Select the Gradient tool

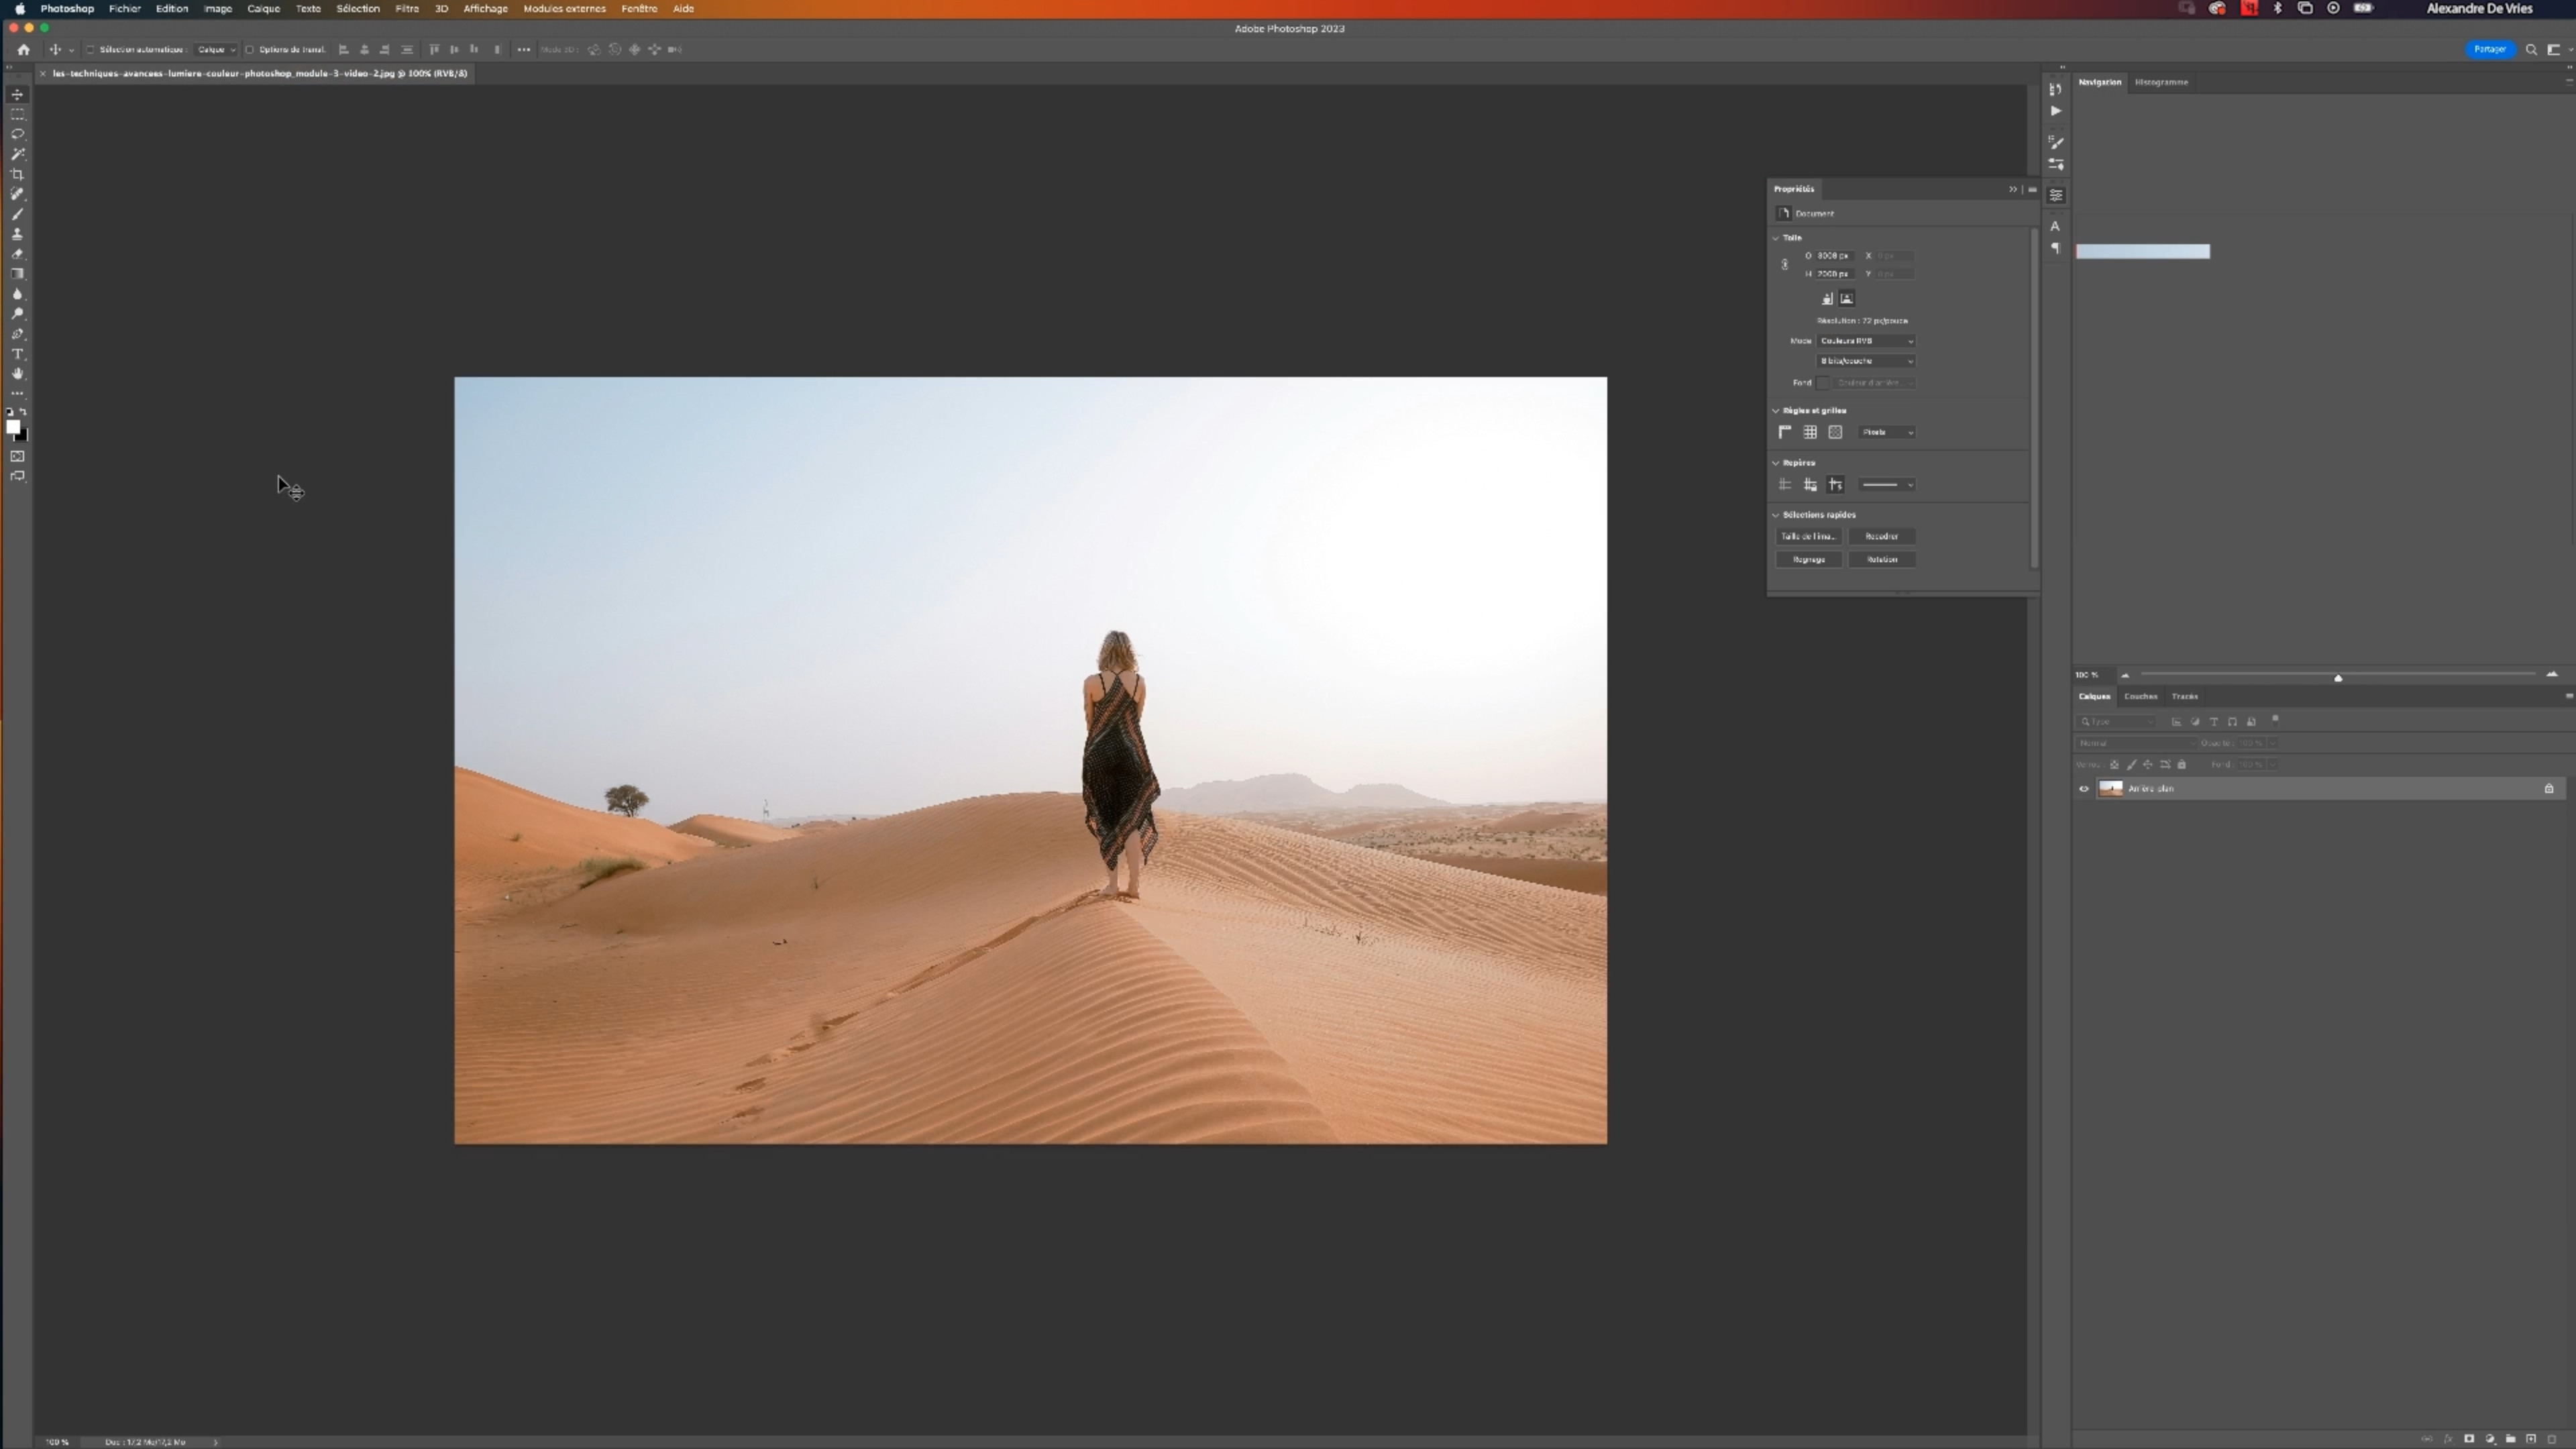(17, 274)
